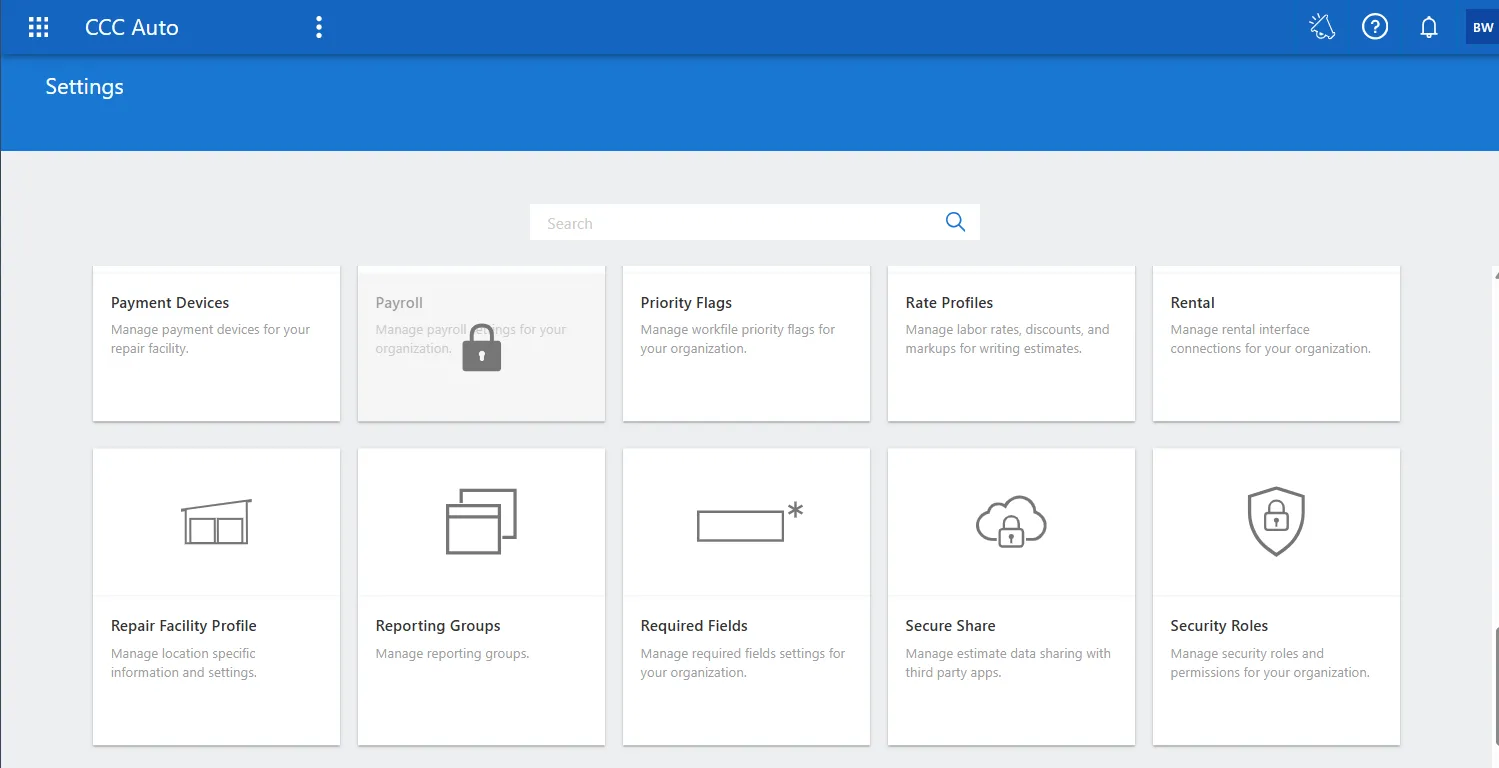Open the Rate Profiles settings card
This screenshot has width=1499, height=768.
(x=1011, y=343)
